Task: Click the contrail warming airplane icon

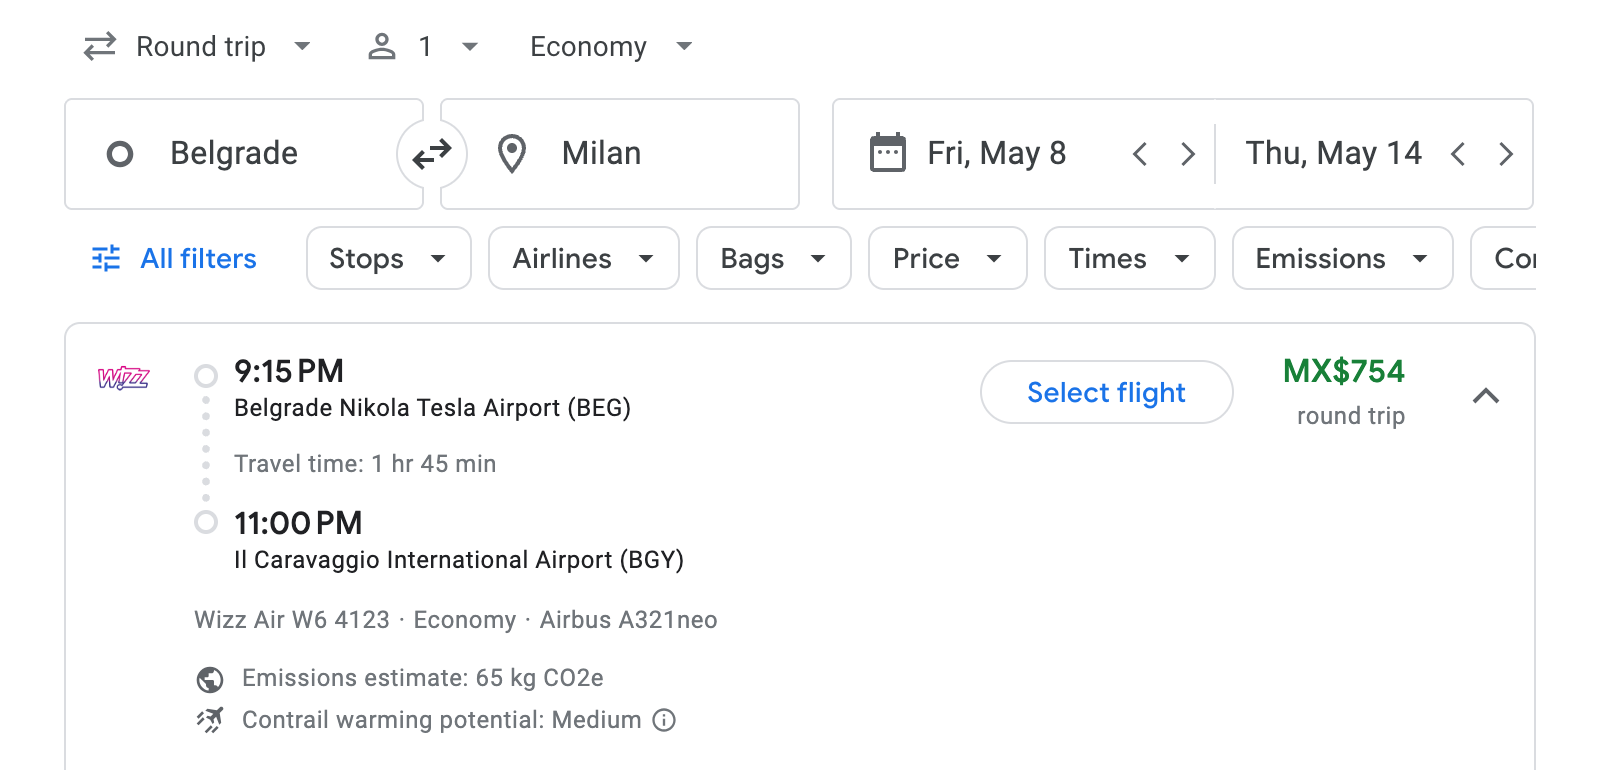Action: [x=209, y=720]
